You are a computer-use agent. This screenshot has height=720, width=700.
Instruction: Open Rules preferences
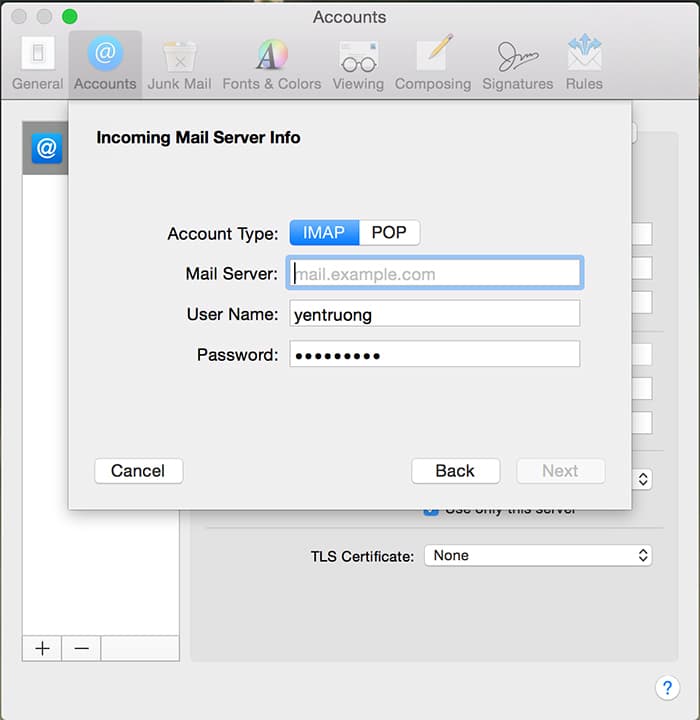[x=584, y=64]
